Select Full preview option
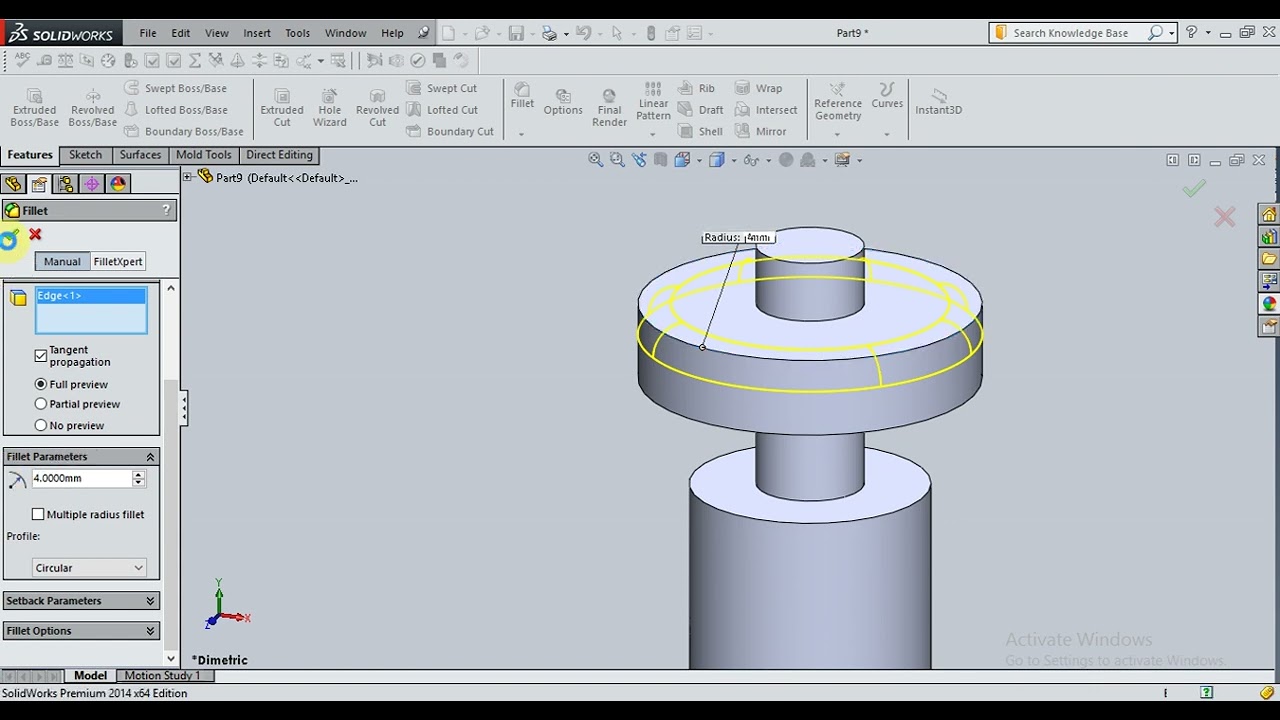Image resolution: width=1280 pixels, height=720 pixels. click(41, 384)
